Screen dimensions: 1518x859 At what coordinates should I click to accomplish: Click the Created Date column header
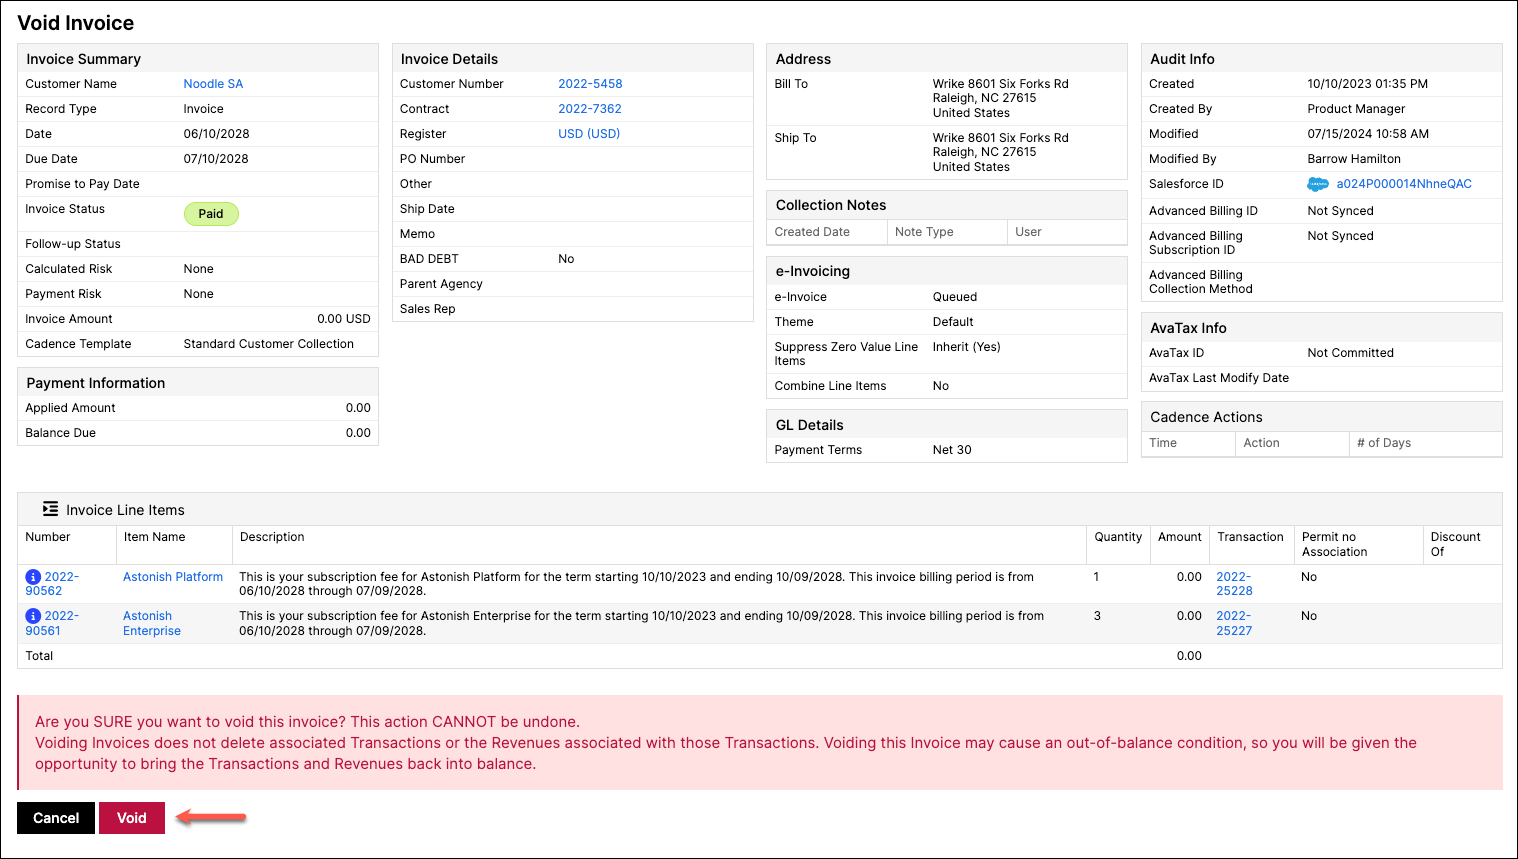(x=812, y=232)
